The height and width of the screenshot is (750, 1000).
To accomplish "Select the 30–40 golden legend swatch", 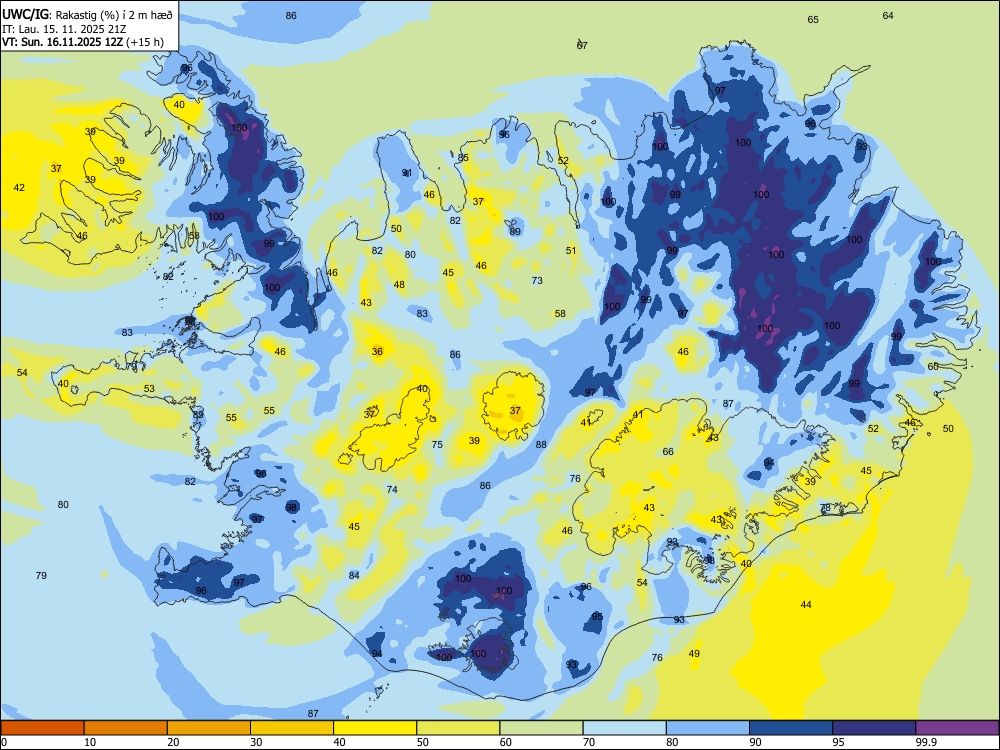I will click(x=292, y=728).
